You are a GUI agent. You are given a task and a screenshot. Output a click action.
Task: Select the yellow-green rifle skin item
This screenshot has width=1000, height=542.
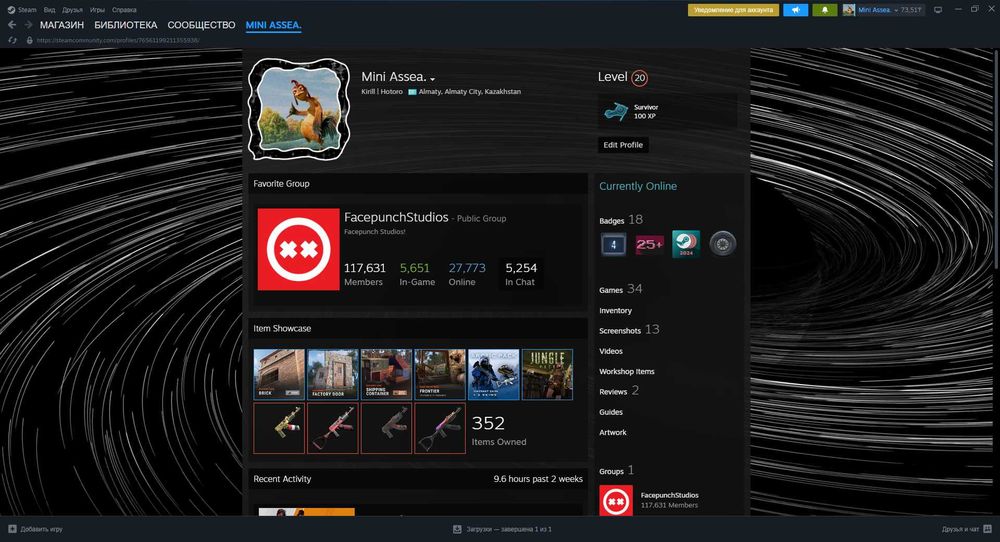(x=279, y=428)
